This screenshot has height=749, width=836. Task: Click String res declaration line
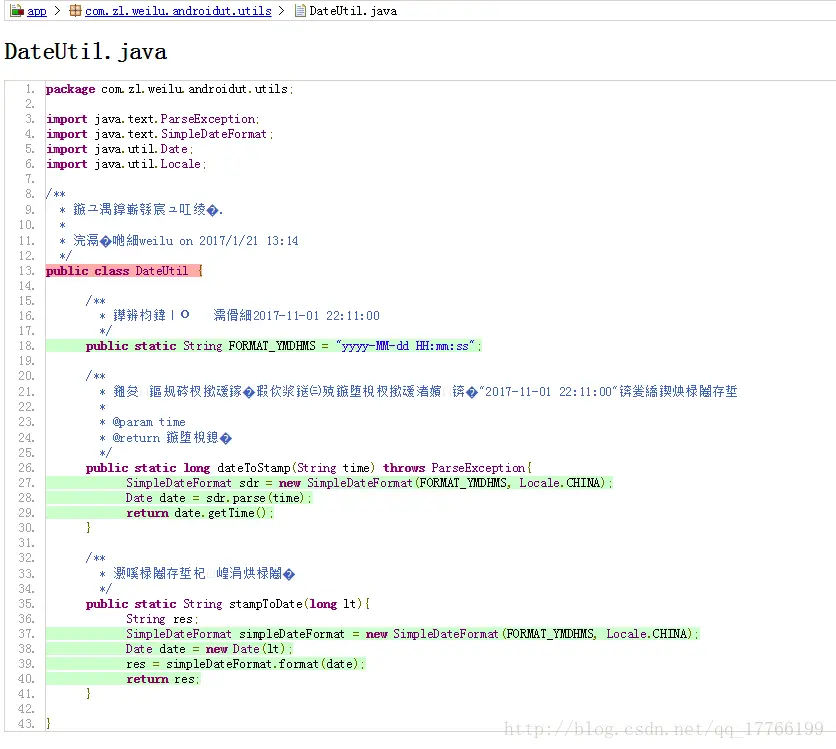162,618
